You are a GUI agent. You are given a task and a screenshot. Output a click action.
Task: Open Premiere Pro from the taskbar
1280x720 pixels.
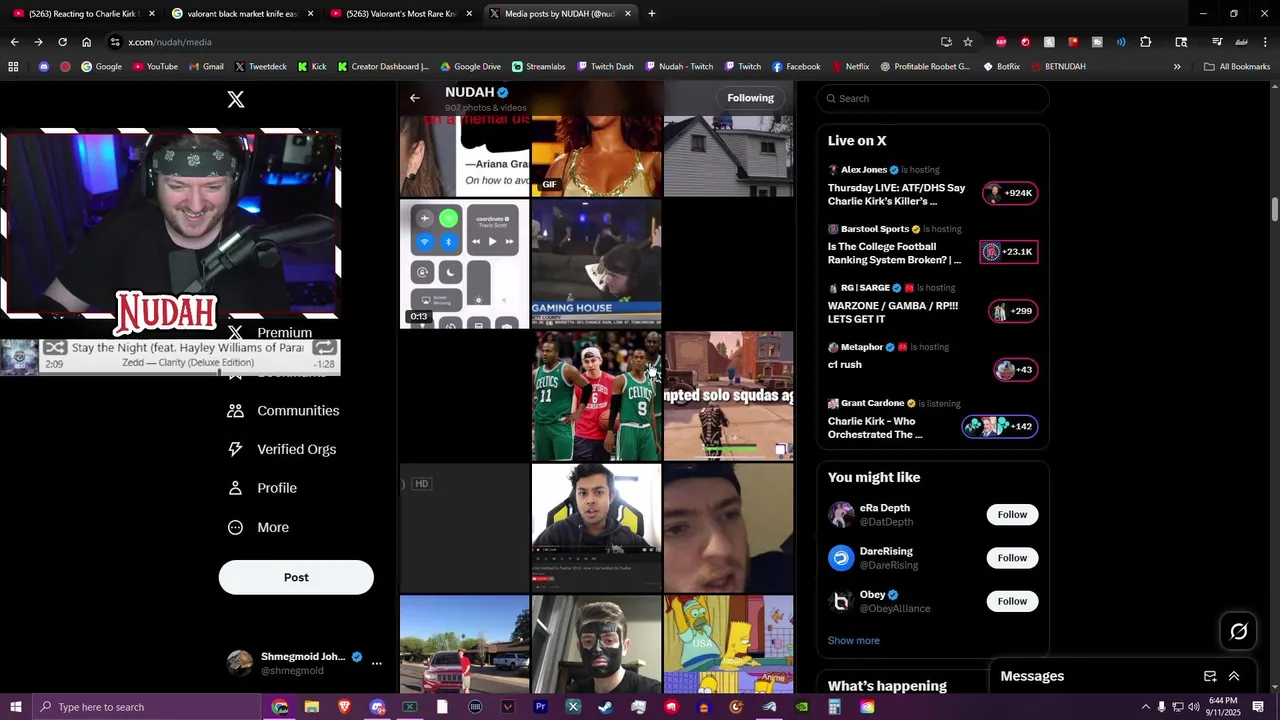tap(541, 707)
